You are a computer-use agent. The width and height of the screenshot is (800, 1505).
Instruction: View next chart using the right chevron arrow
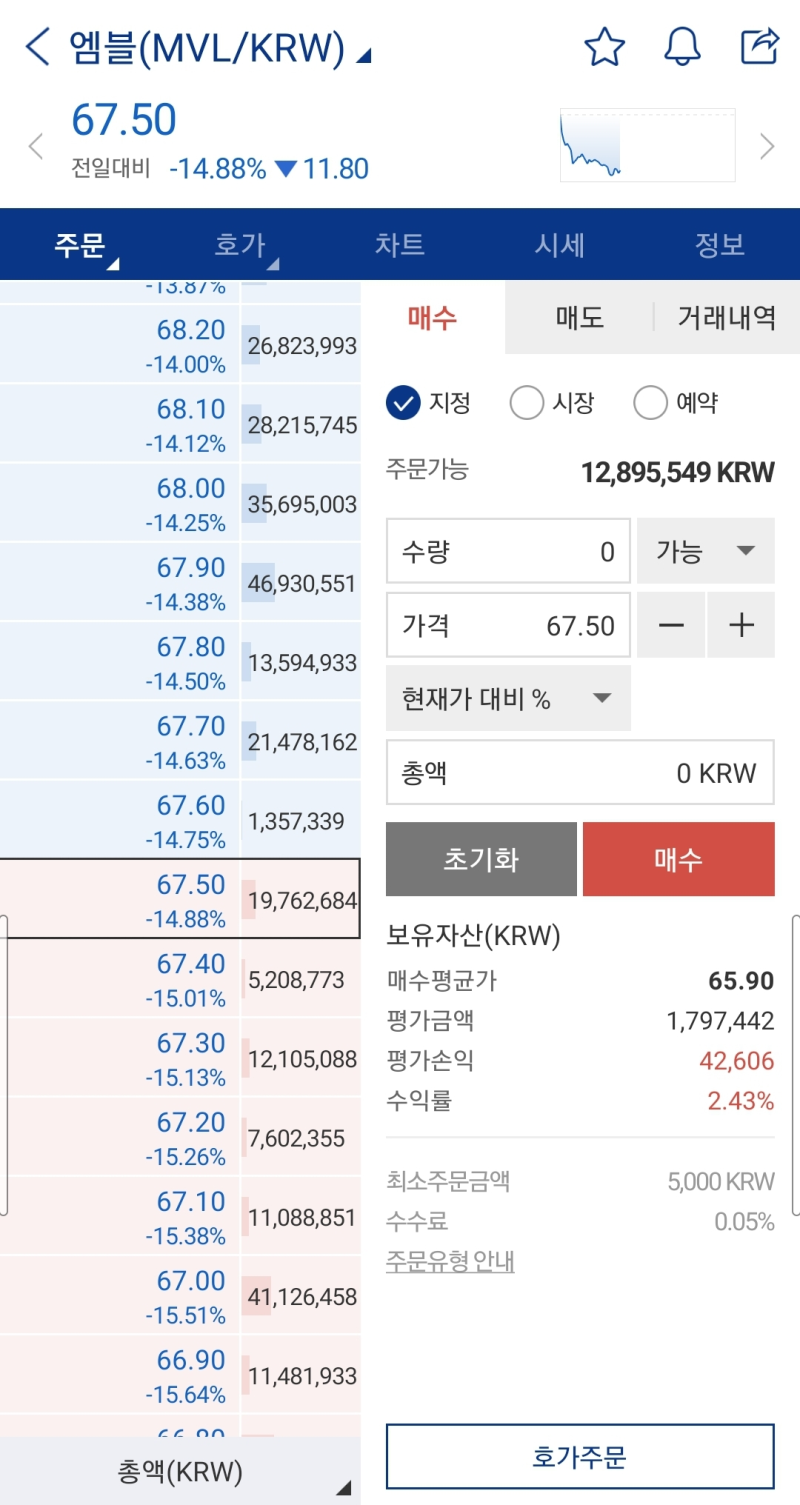click(766, 146)
